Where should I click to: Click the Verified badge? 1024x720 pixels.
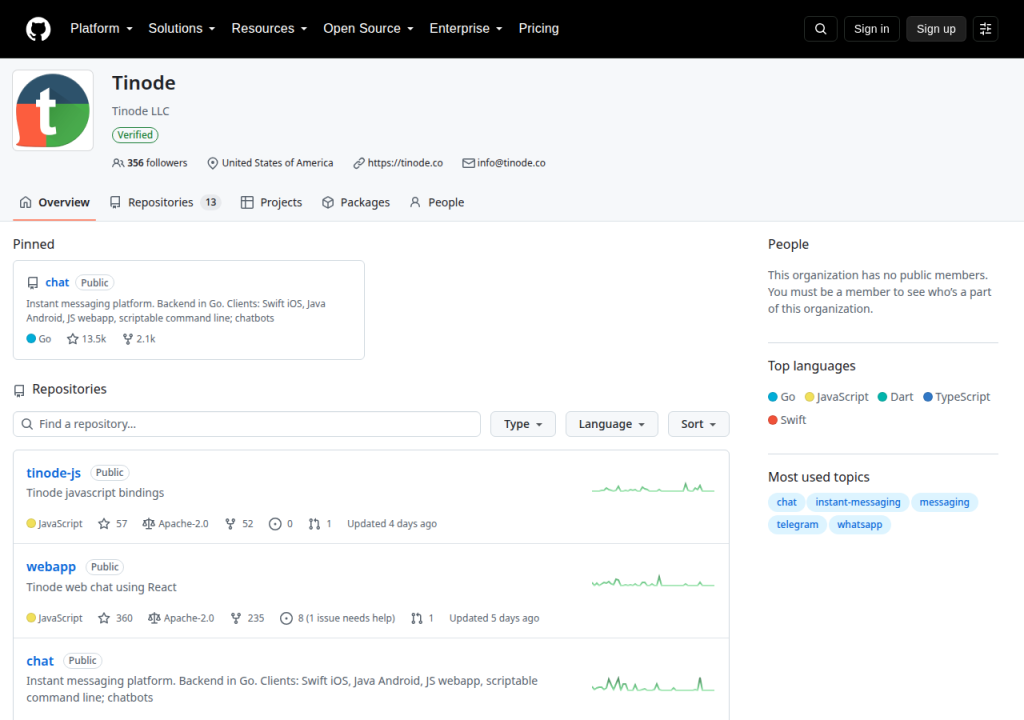pyautogui.click(x=135, y=135)
